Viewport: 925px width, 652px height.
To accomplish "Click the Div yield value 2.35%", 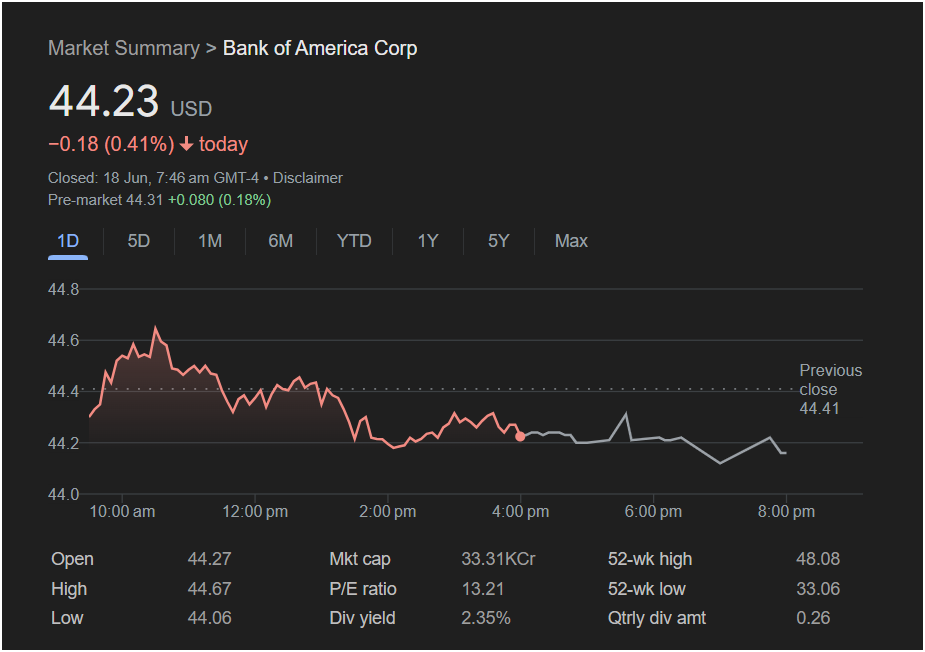I will coord(486,618).
